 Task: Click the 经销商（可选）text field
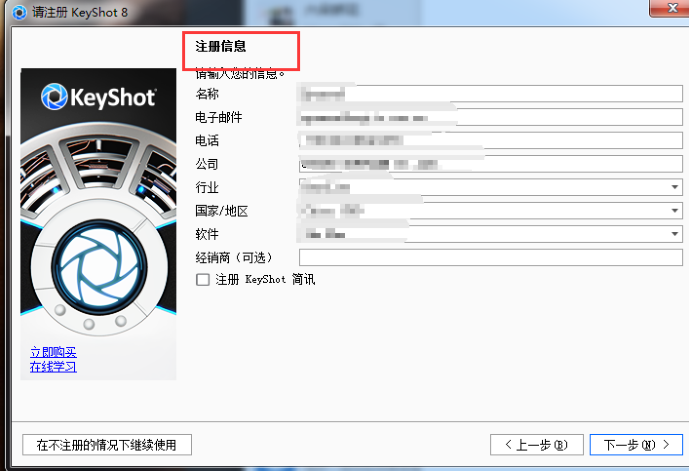(490, 258)
